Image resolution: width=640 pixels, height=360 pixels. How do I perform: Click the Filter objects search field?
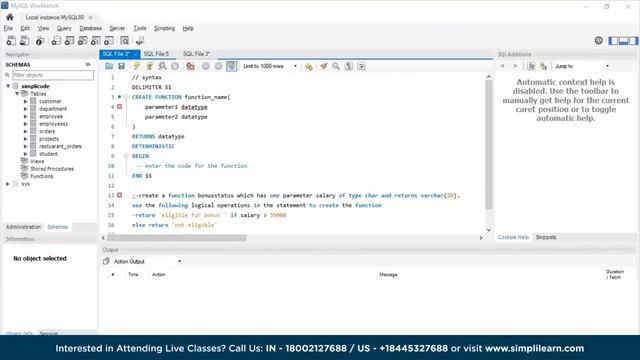click(x=53, y=75)
